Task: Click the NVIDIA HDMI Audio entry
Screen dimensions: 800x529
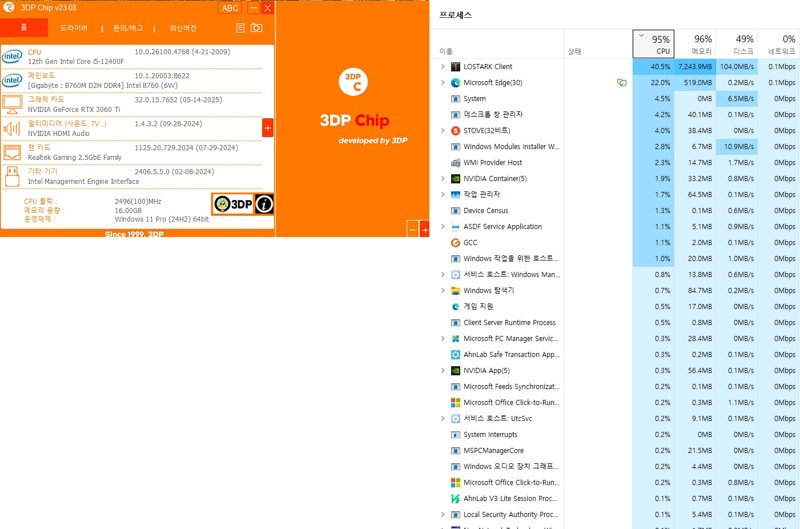Action: pyautogui.click(x=59, y=133)
